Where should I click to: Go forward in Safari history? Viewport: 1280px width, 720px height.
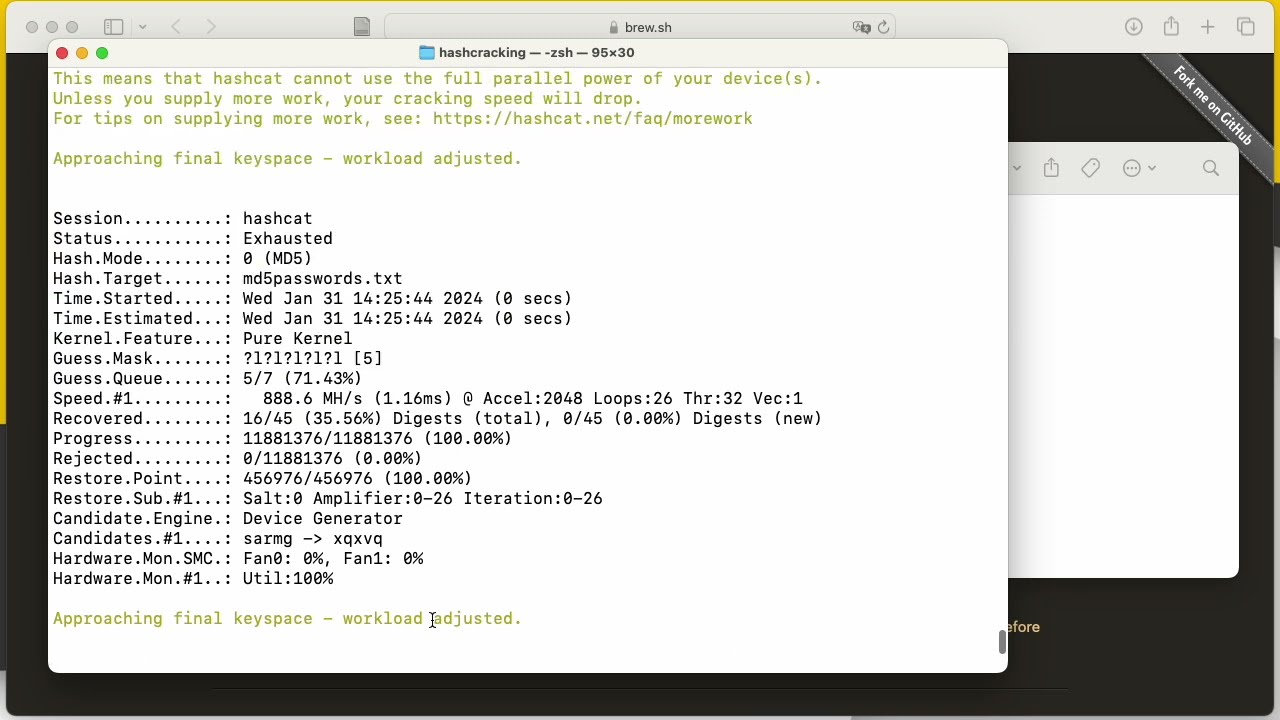point(211,27)
